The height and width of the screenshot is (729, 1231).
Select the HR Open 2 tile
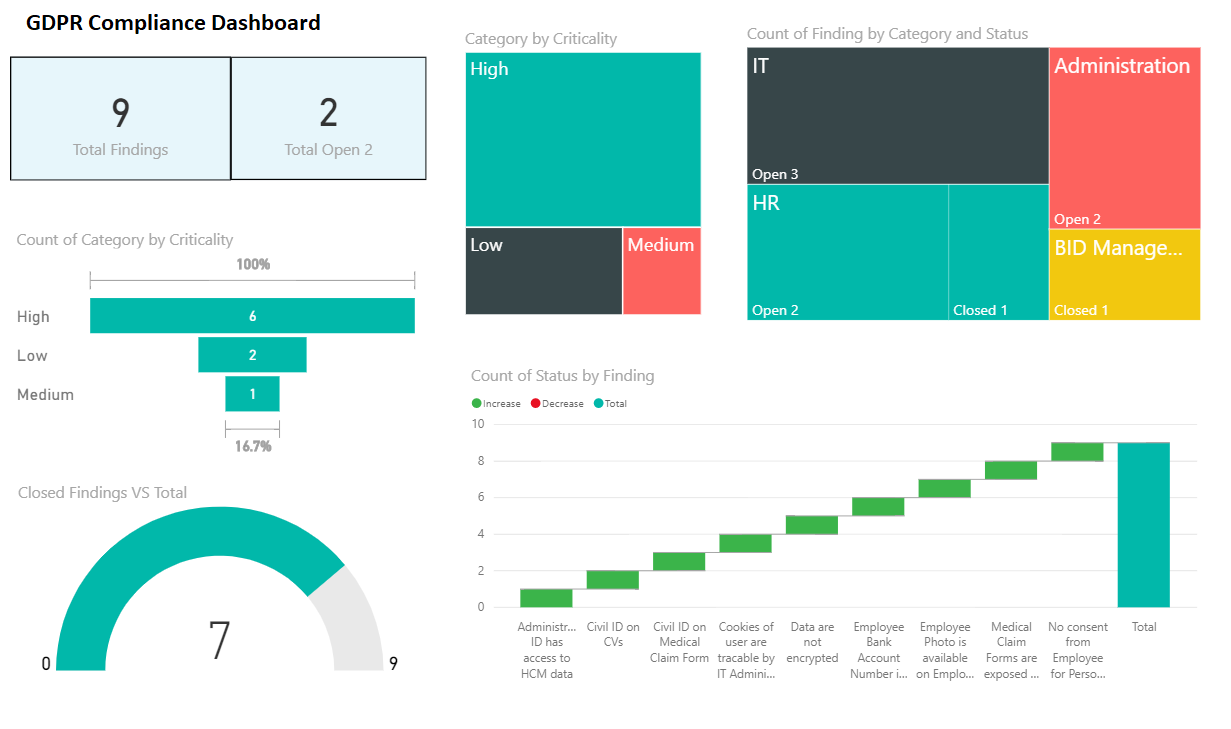(x=847, y=253)
